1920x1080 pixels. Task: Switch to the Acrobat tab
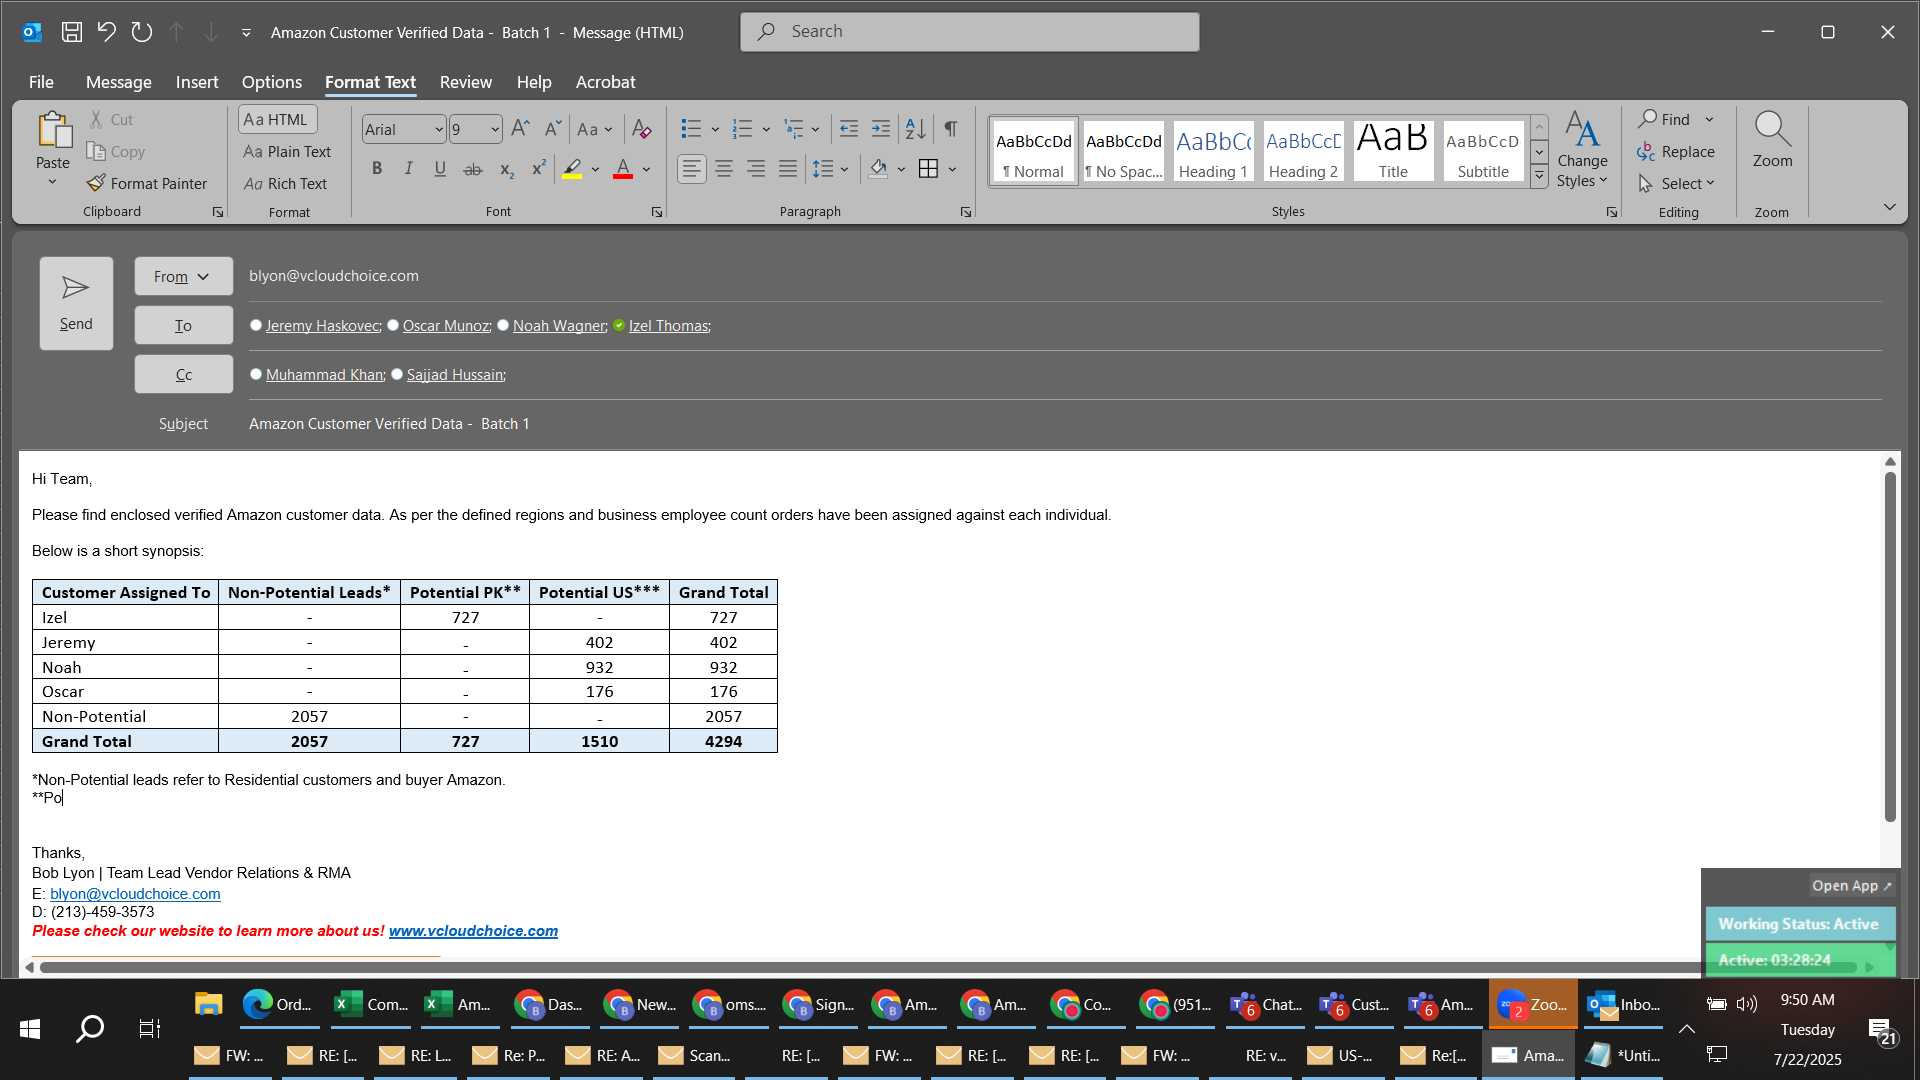tap(605, 82)
